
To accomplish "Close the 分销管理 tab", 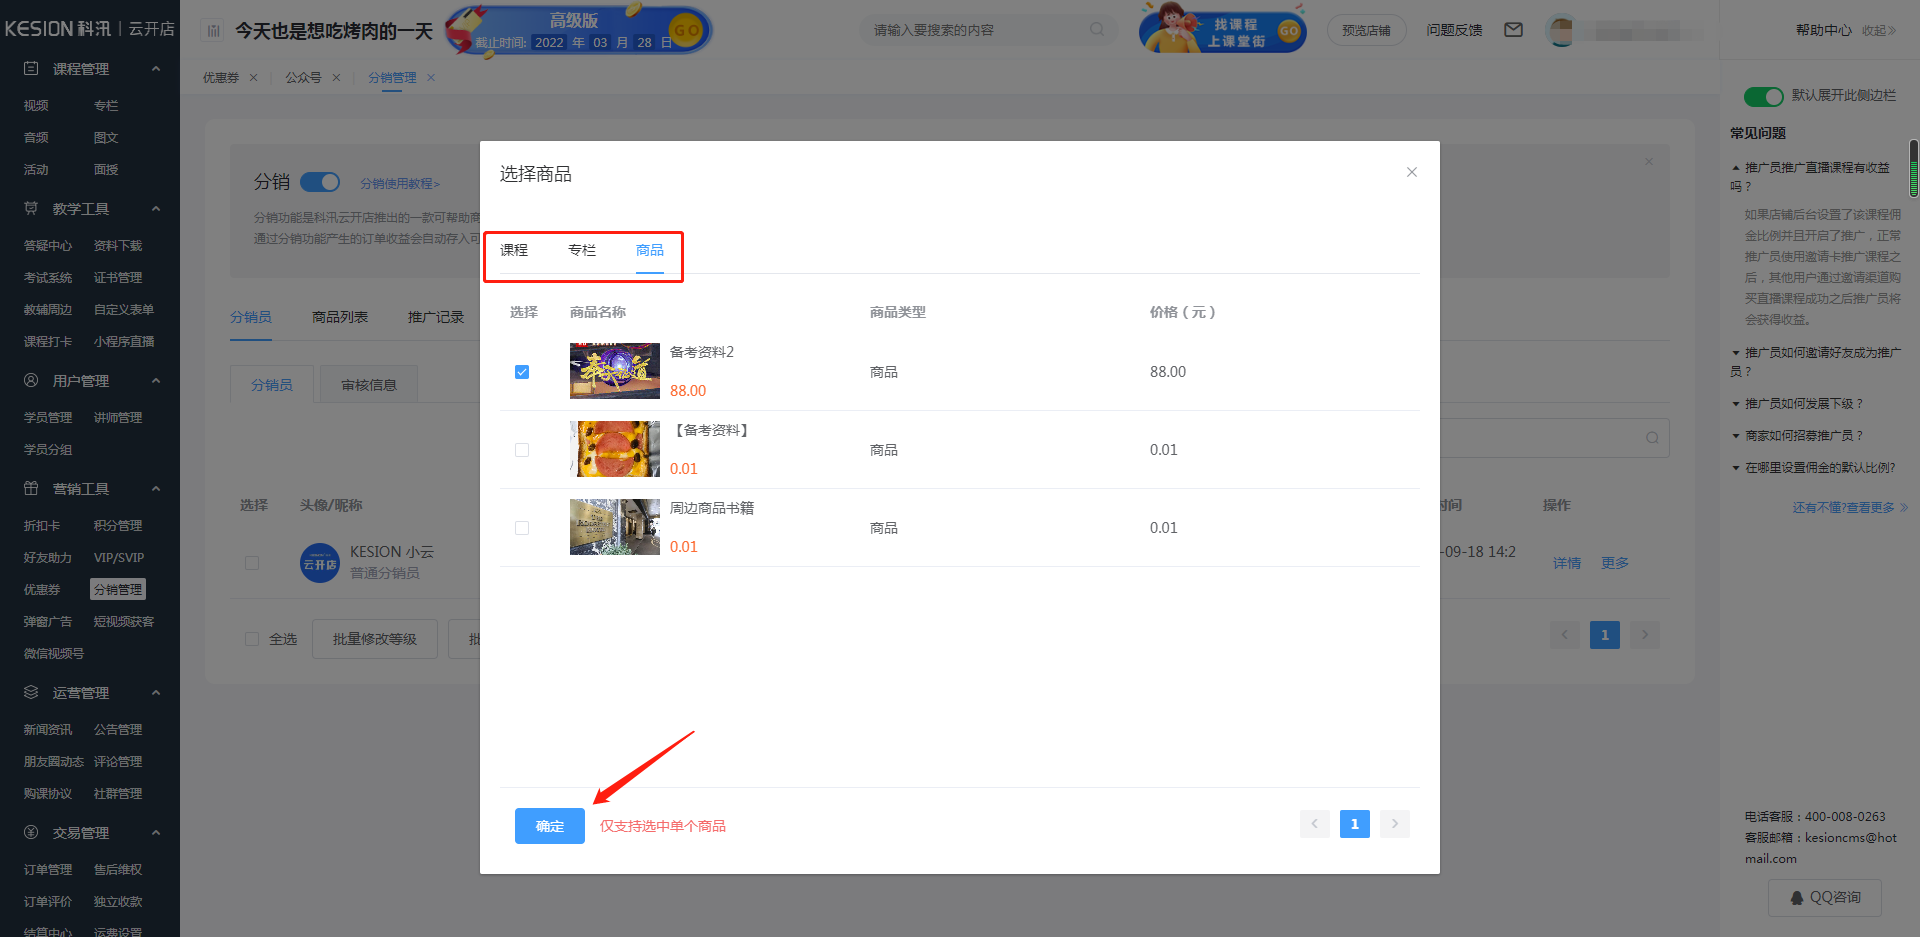I will pos(431,78).
